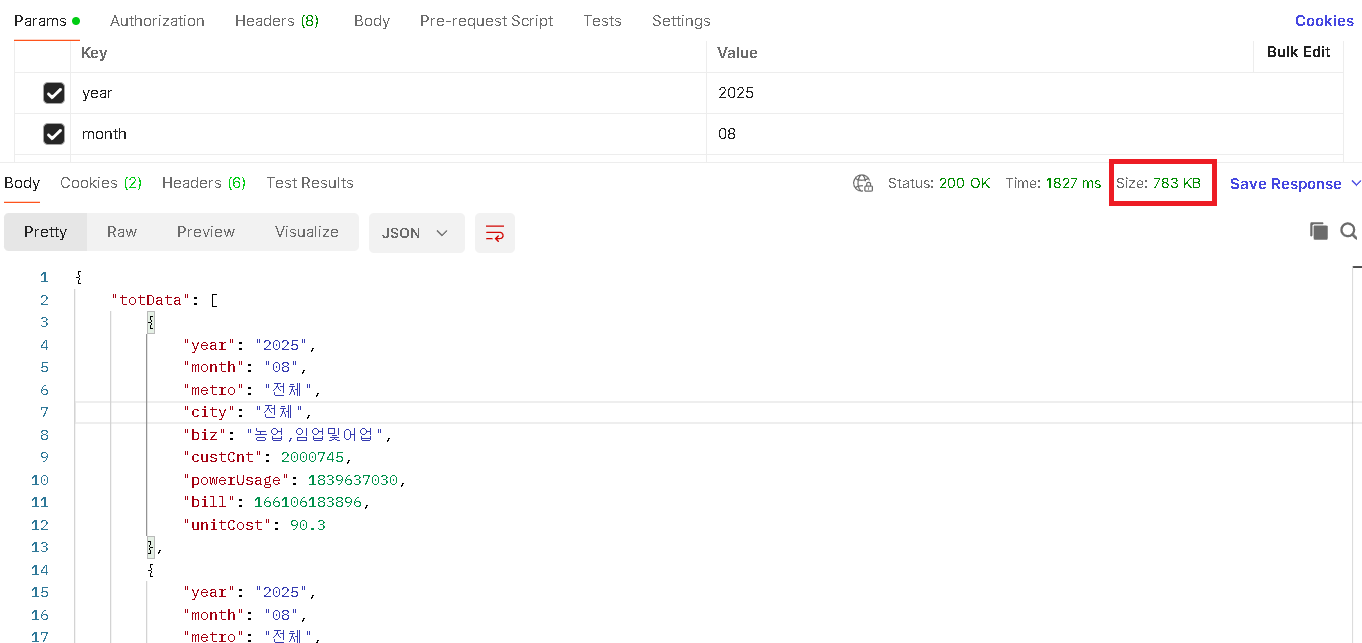Open the JSON format dropdown
Viewport: 1362px width, 643px height.
(x=416, y=233)
